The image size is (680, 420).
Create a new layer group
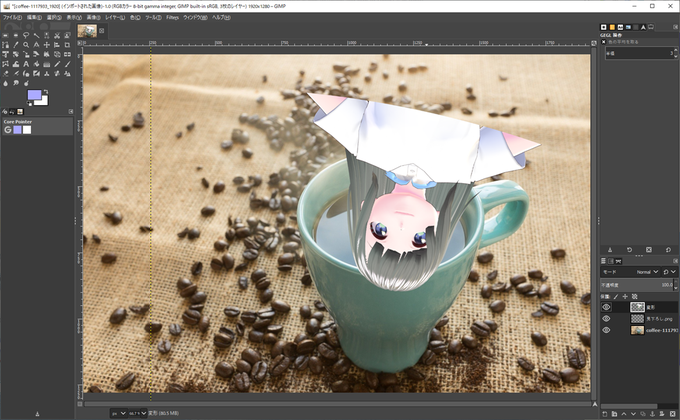(615, 414)
